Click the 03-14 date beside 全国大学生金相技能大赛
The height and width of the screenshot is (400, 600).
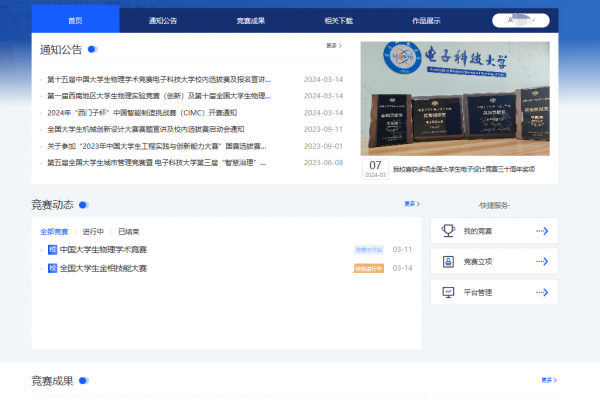402,268
